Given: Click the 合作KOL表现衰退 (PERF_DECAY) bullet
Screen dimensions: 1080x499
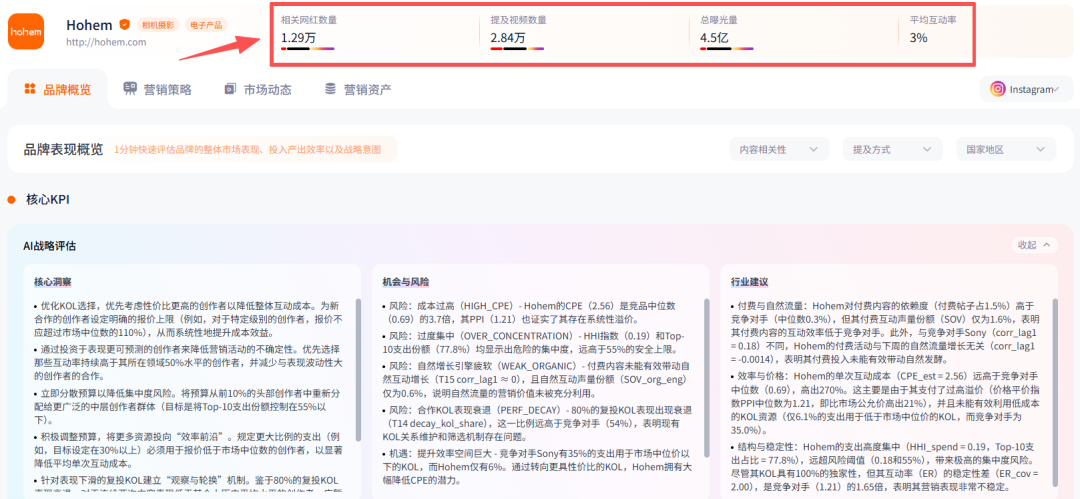Looking at the screenshot, I should coord(538,424).
